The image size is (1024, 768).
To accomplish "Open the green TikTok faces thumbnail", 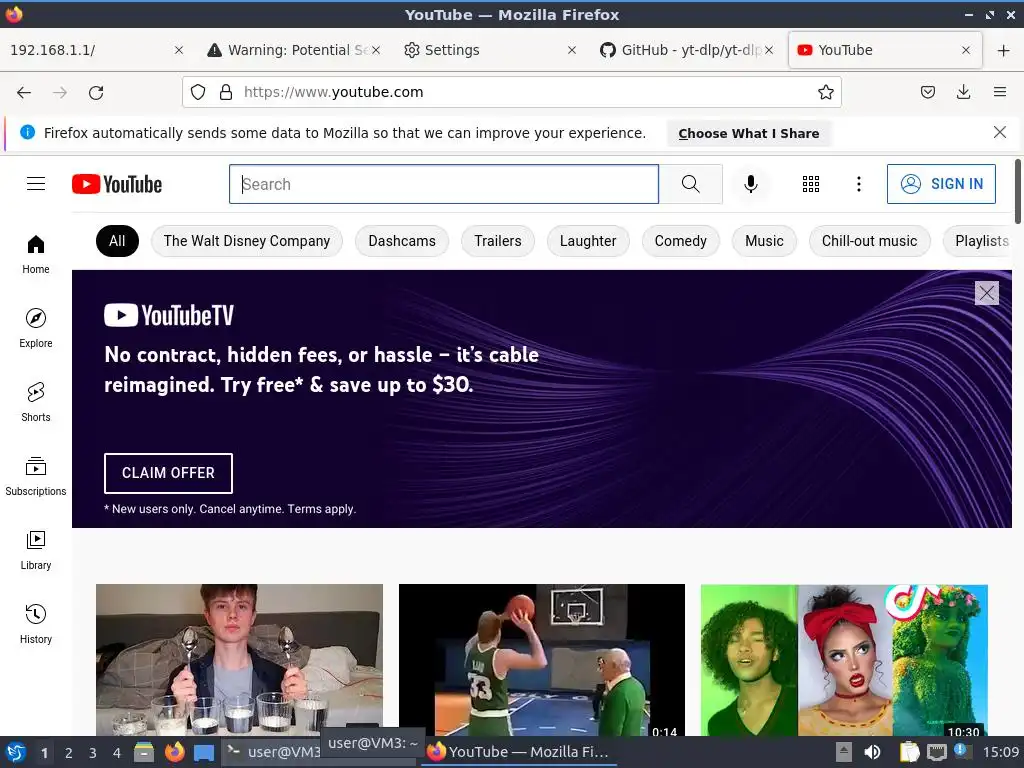I will (844, 660).
